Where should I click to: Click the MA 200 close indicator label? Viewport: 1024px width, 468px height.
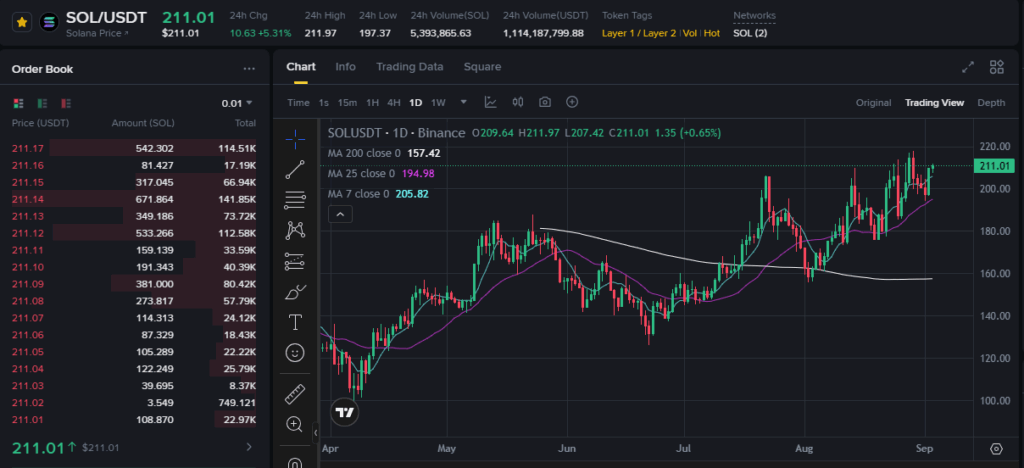coord(364,153)
